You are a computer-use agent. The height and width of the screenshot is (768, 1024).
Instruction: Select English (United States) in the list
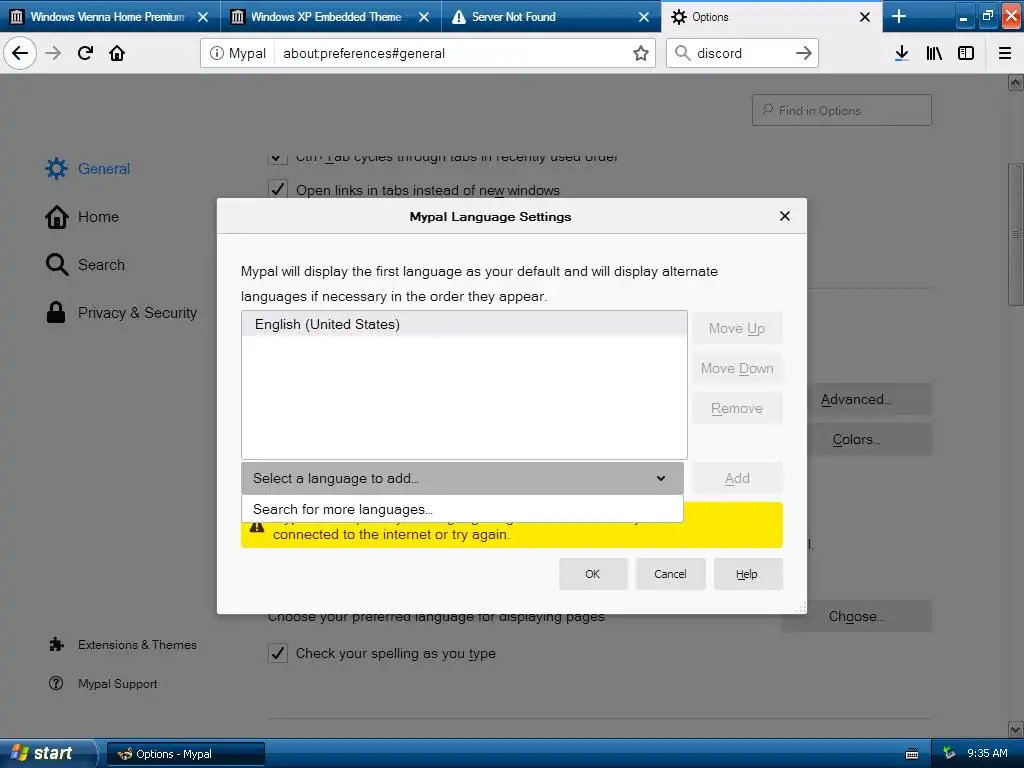(464, 324)
